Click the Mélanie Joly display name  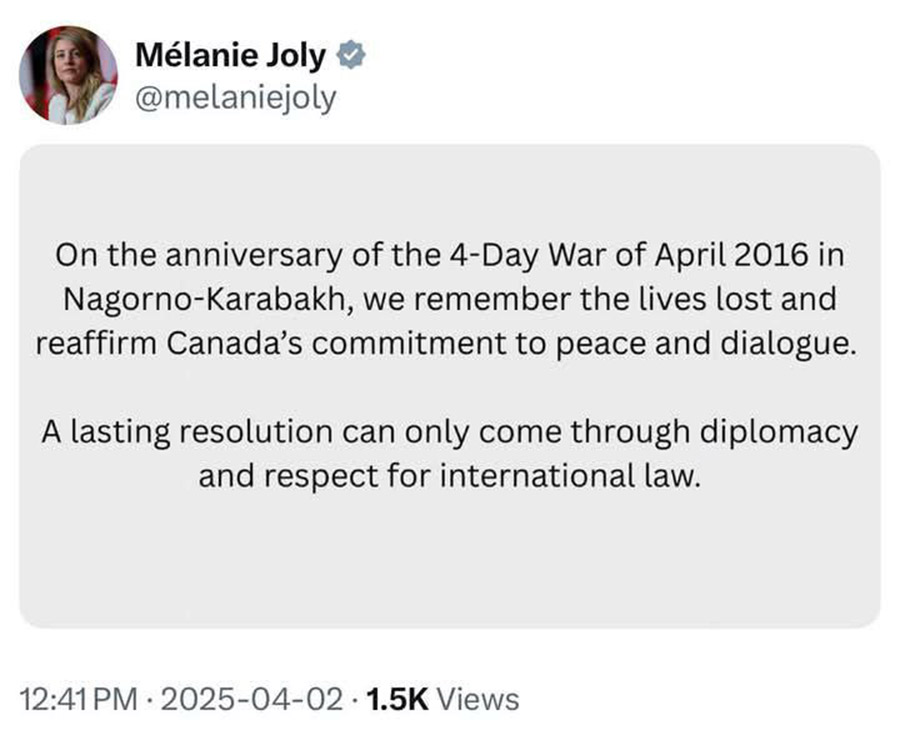click(231, 56)
